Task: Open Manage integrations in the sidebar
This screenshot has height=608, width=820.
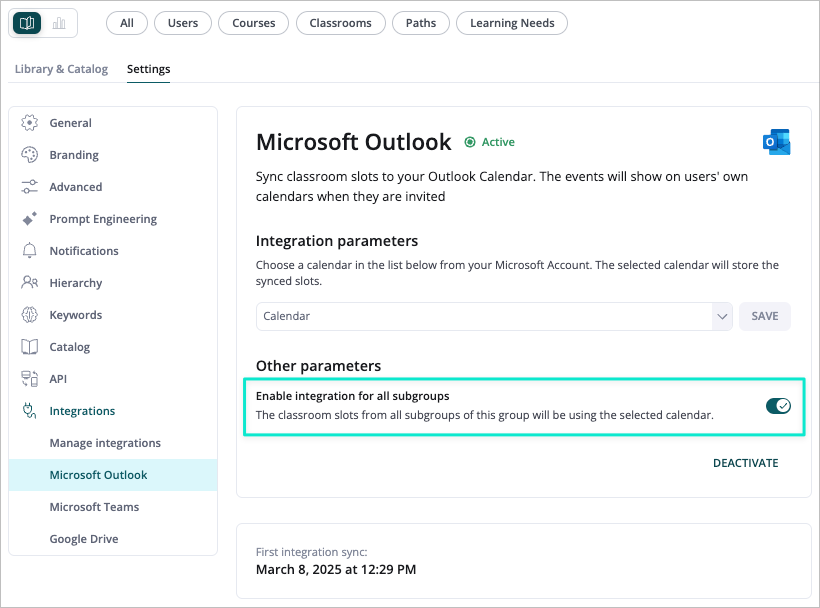Action: click(105, 443)
